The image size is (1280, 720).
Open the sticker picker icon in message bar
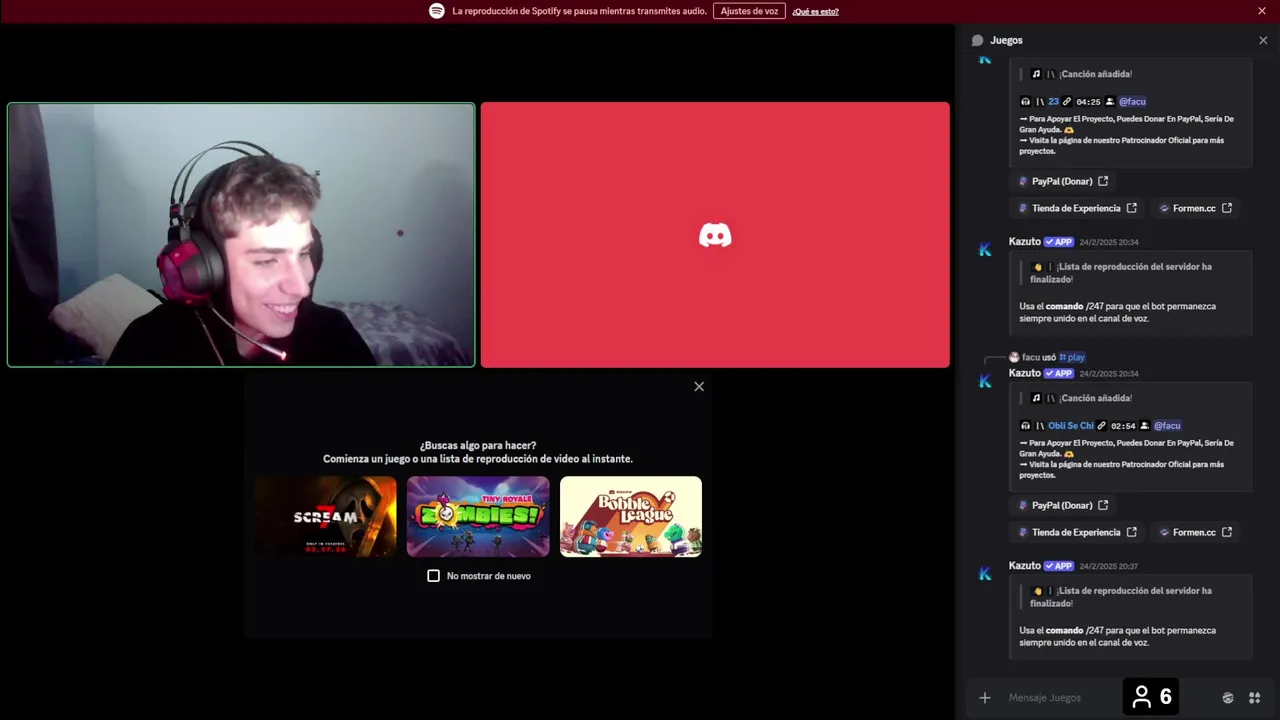click(1228, 698)
